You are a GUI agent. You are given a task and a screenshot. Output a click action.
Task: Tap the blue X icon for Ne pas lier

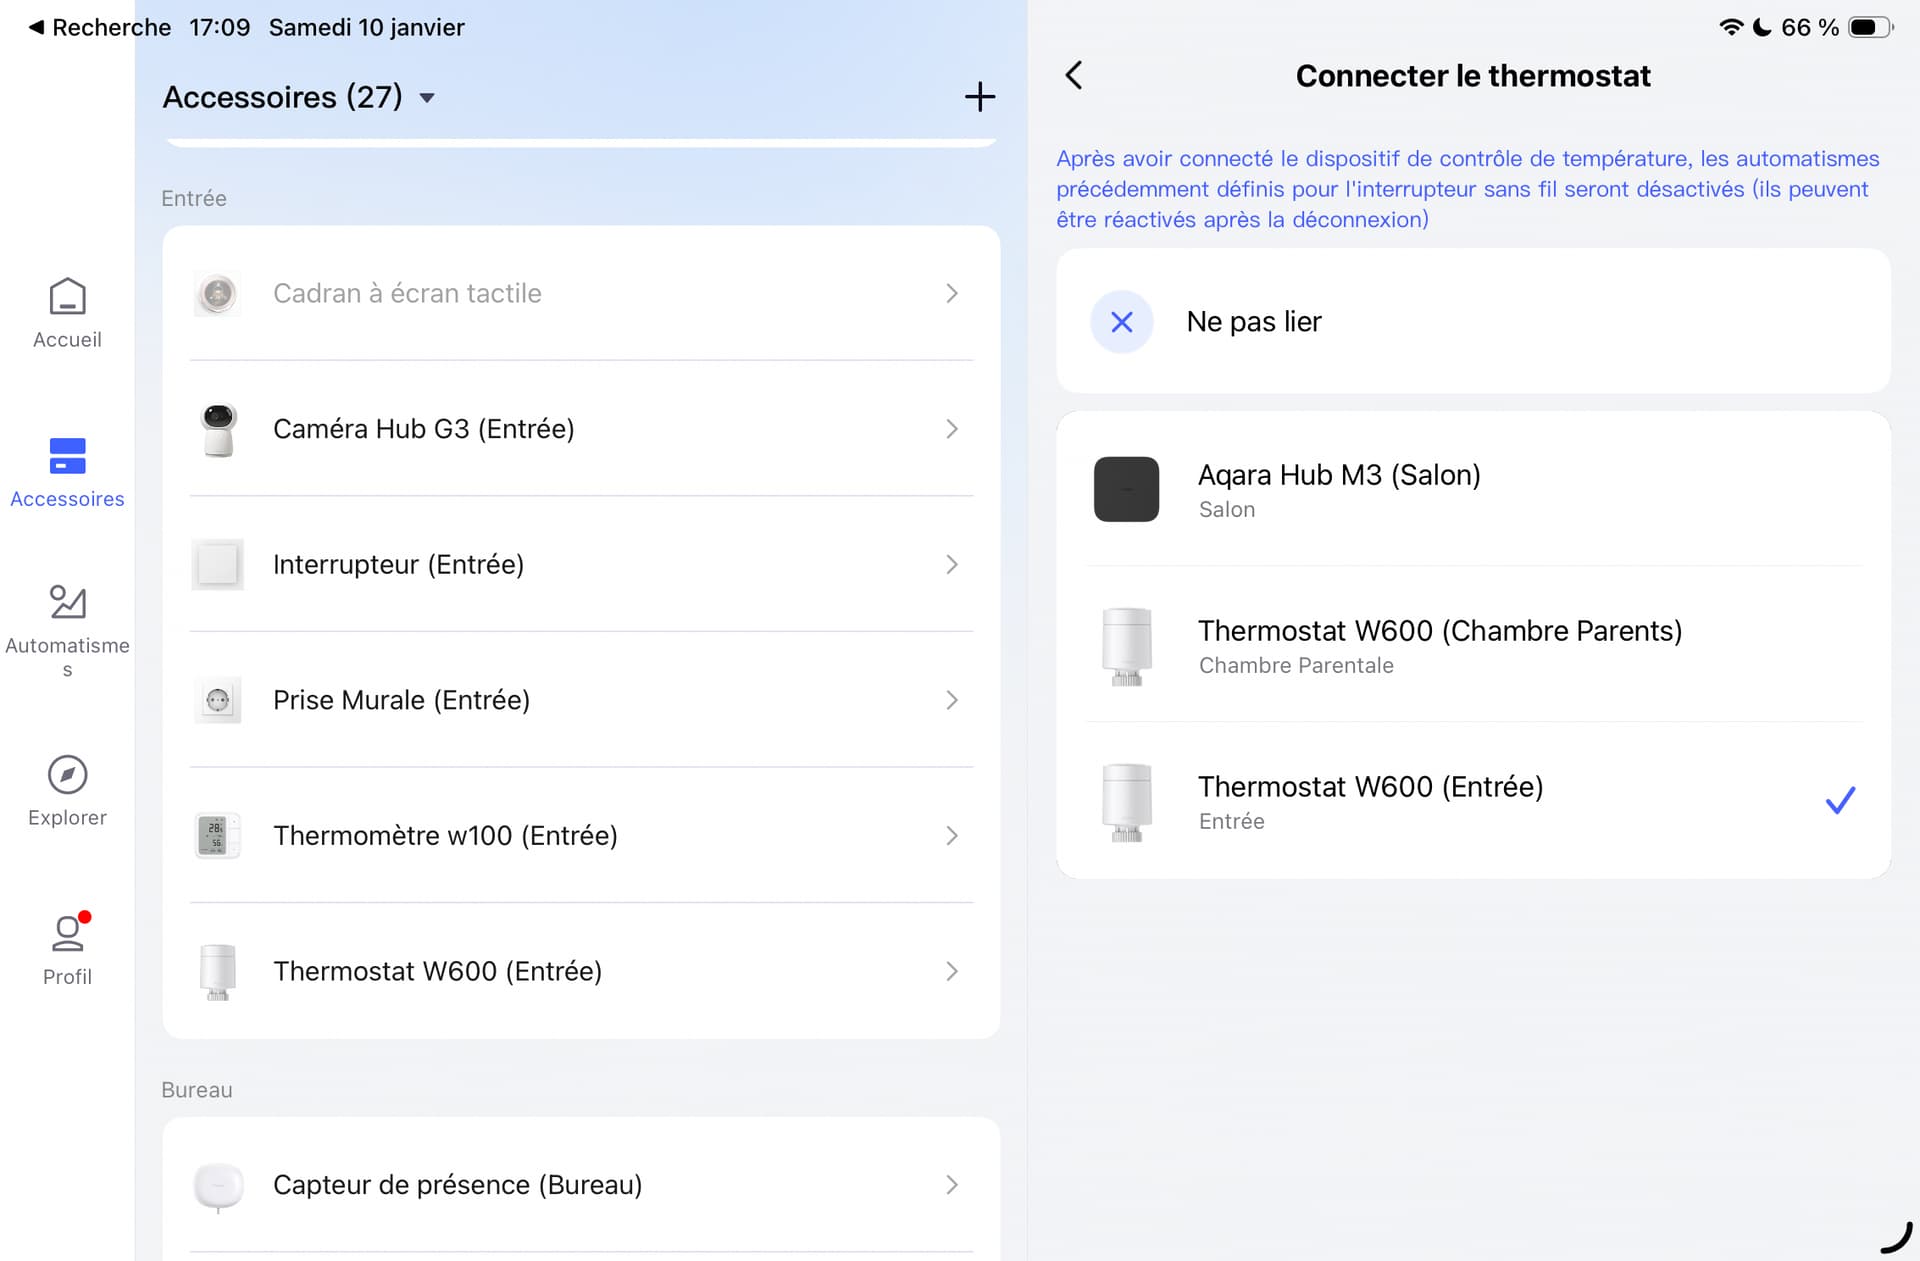(1121, 322)
